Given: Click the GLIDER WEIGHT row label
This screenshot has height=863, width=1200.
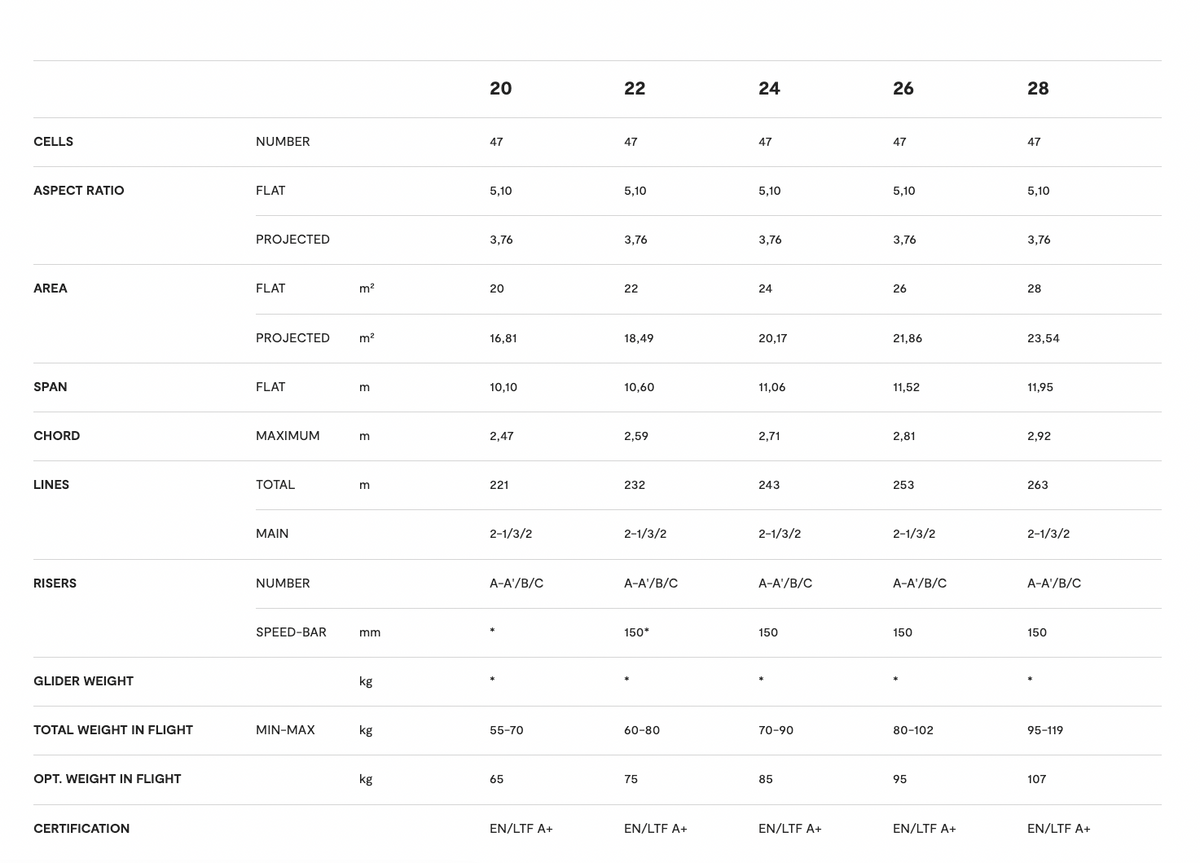Looking at the screenshot, I should point(83,681).
